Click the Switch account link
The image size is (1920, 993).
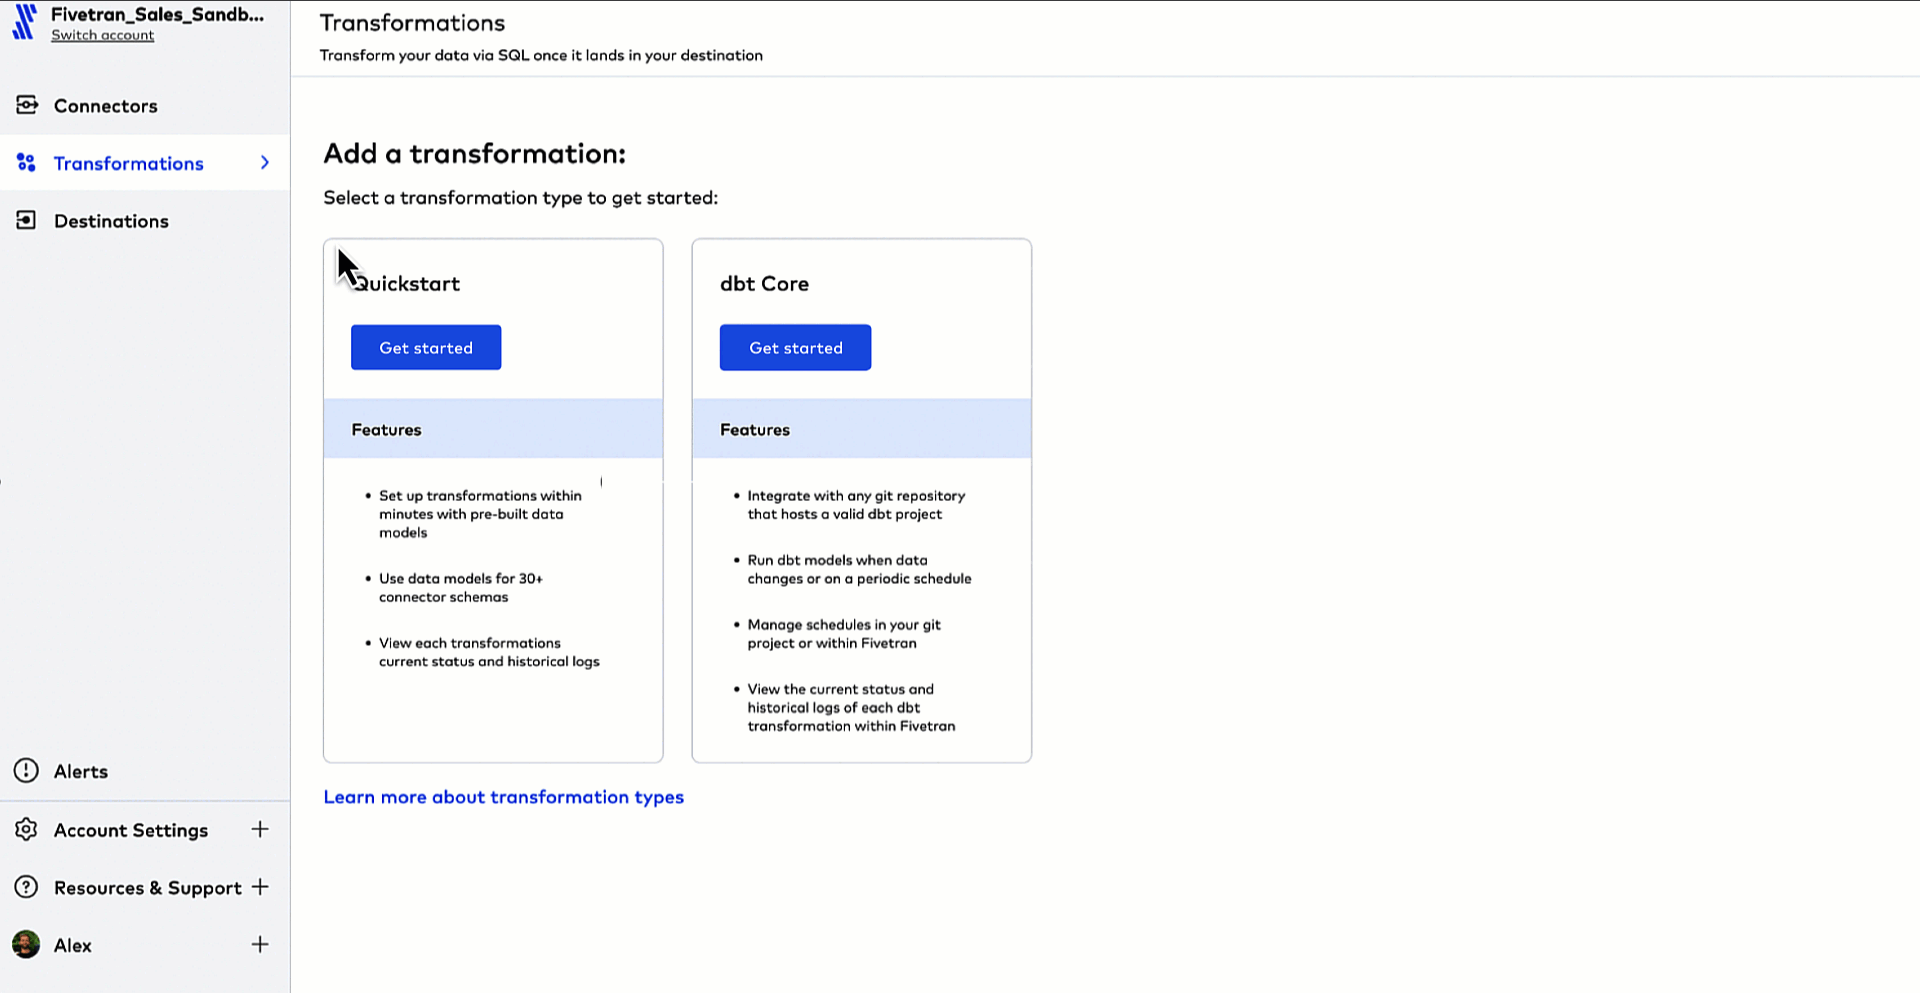(x=102, y=34)
